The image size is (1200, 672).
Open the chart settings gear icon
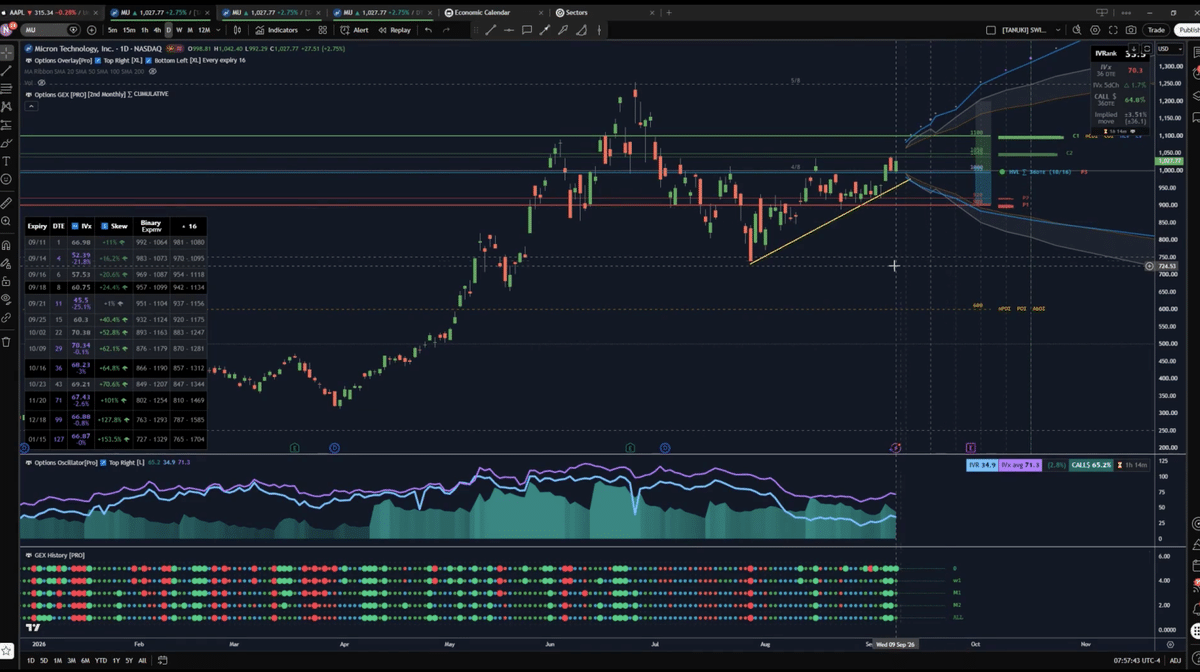[x=1093, y=30]
